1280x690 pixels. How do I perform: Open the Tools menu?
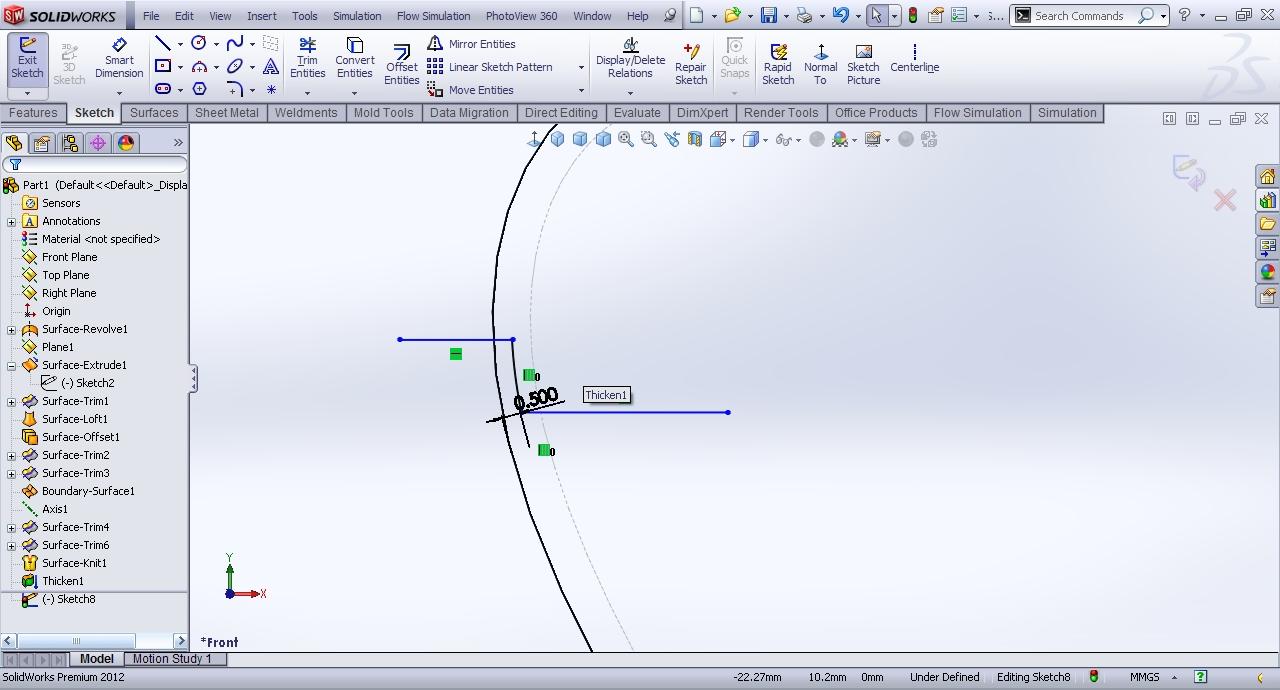point(305,16)
